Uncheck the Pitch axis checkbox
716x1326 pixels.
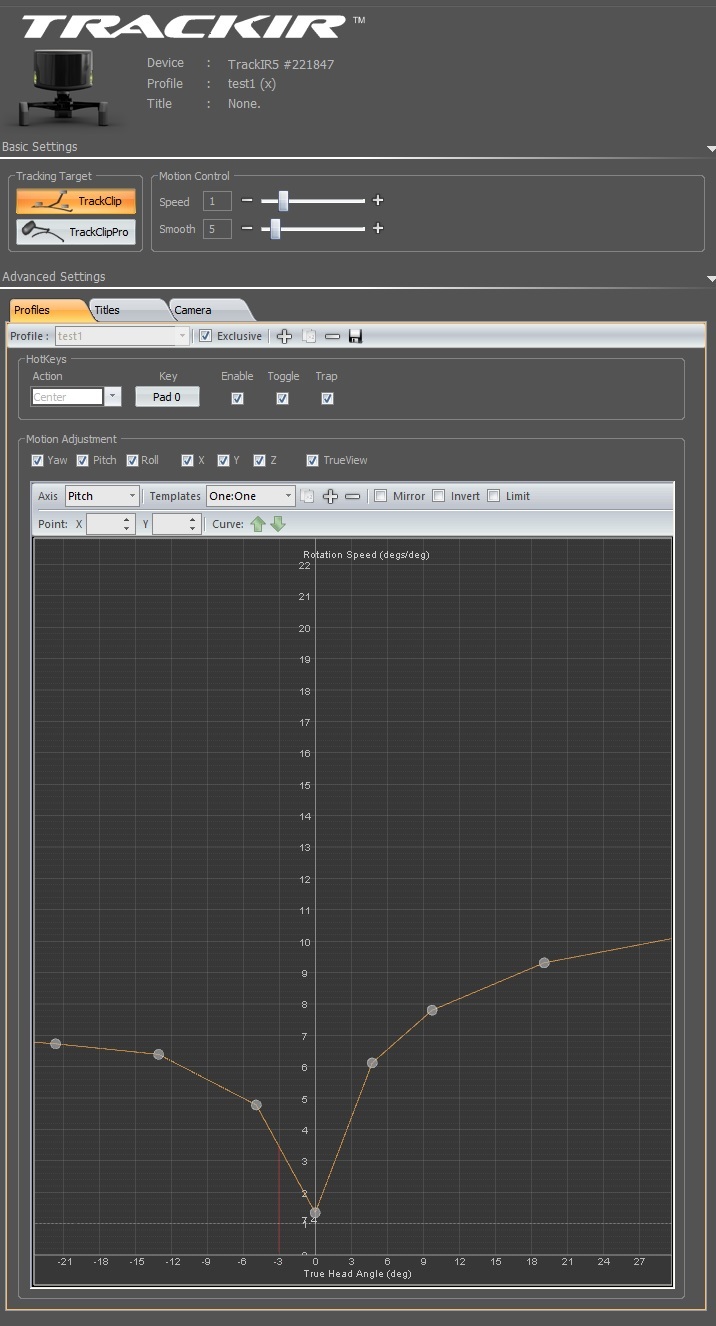pos(82,460)
